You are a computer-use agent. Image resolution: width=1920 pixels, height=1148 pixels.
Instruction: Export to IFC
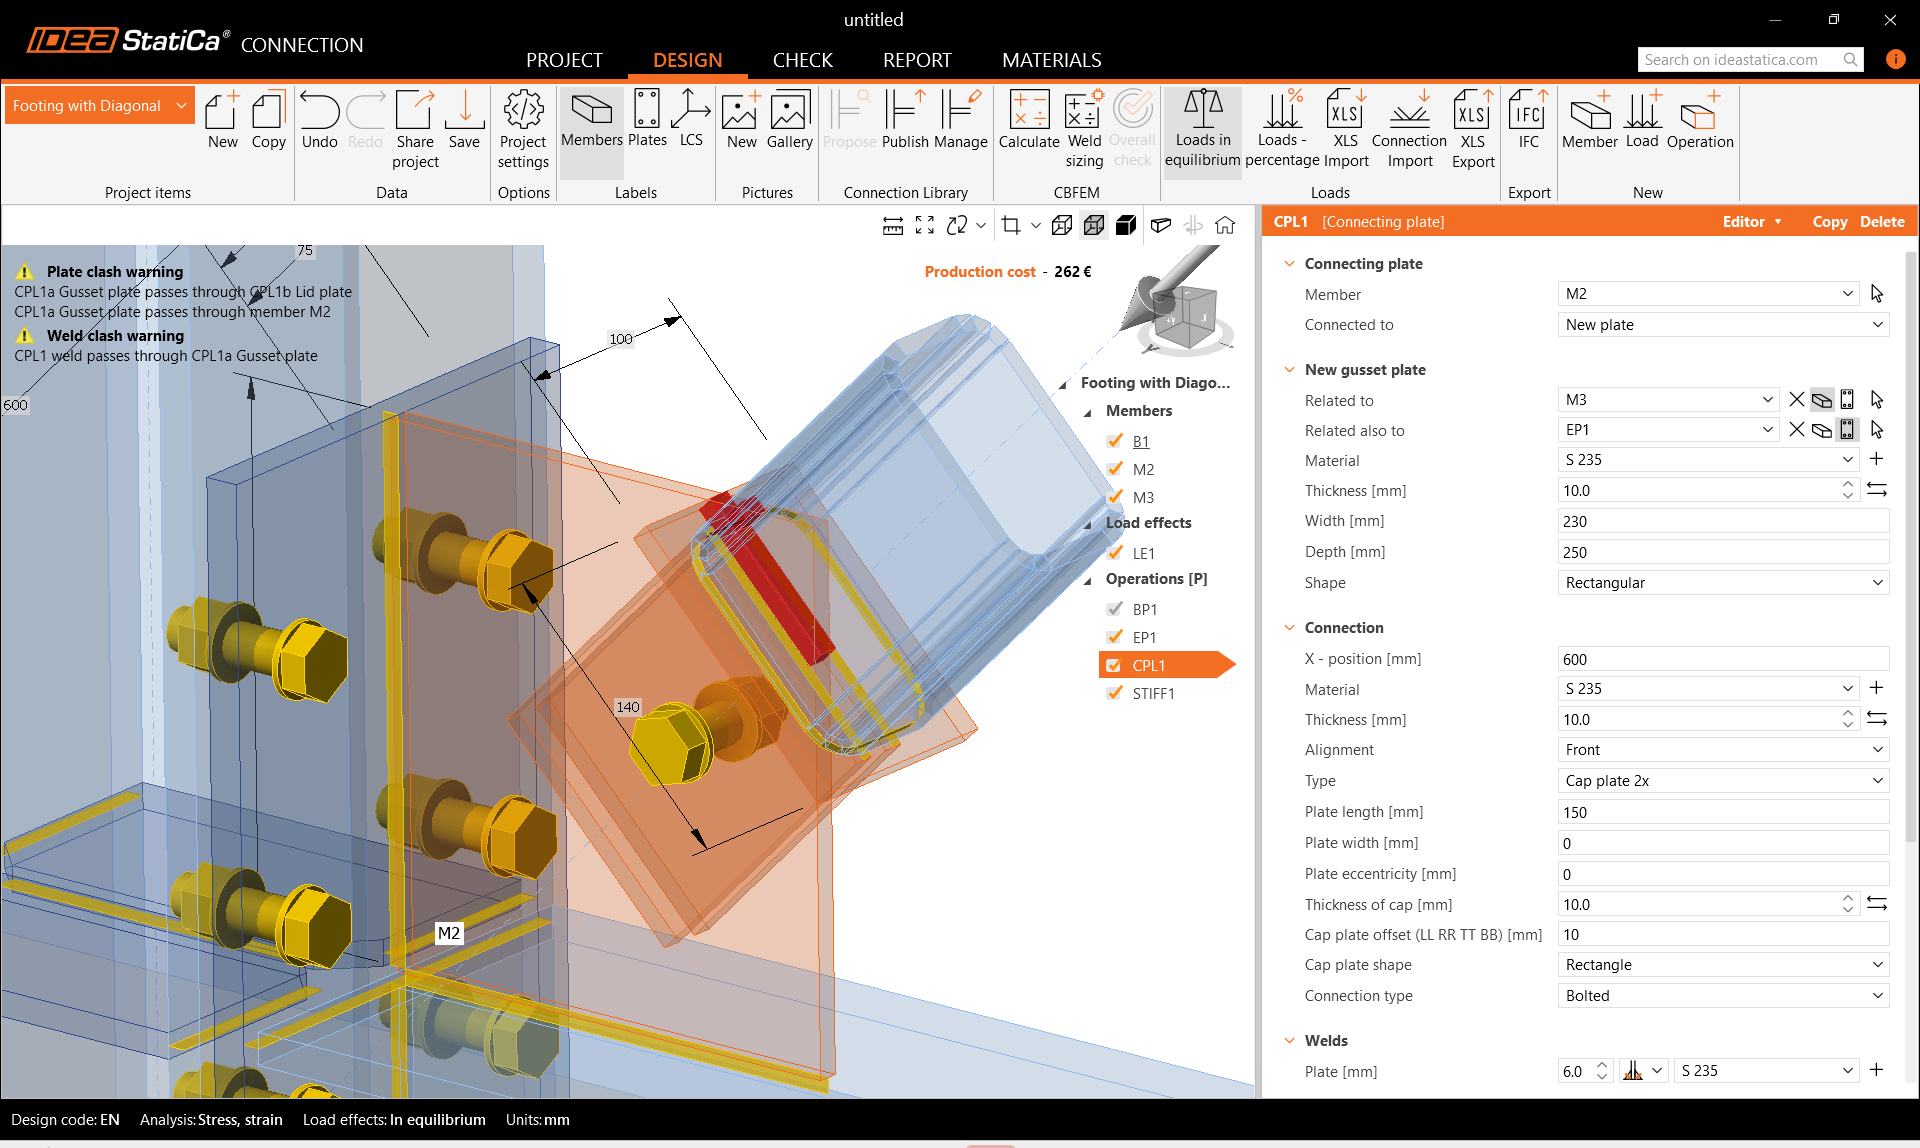(1528, 120)
